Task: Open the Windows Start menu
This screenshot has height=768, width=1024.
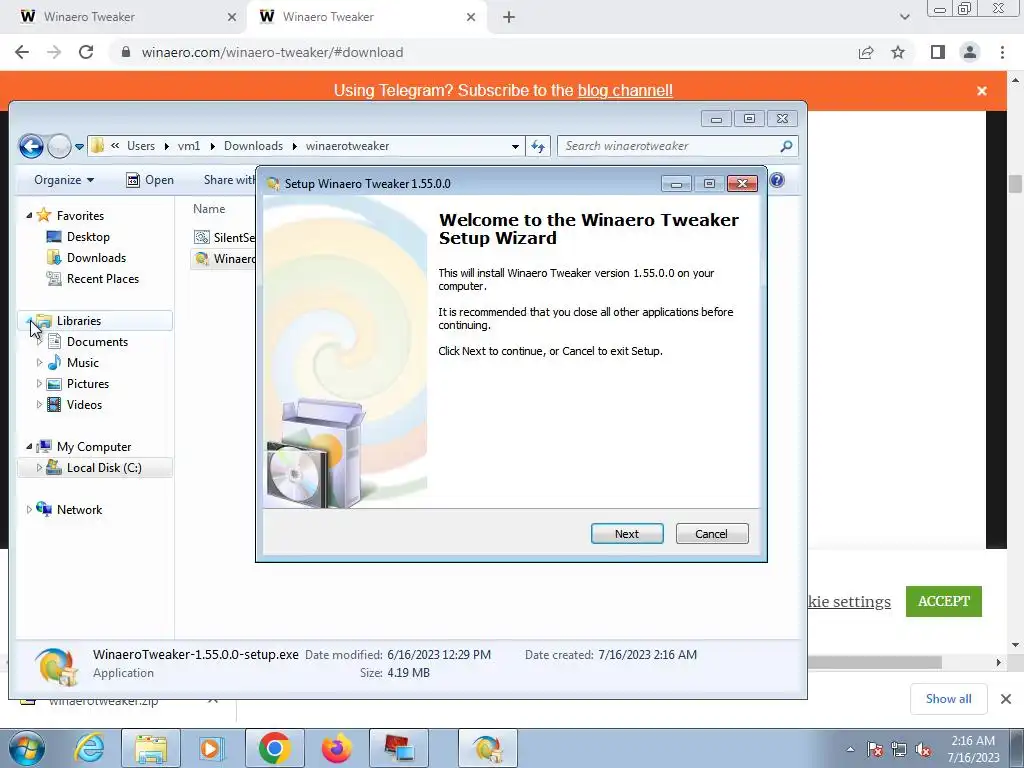Action: [x=27, y=748]
